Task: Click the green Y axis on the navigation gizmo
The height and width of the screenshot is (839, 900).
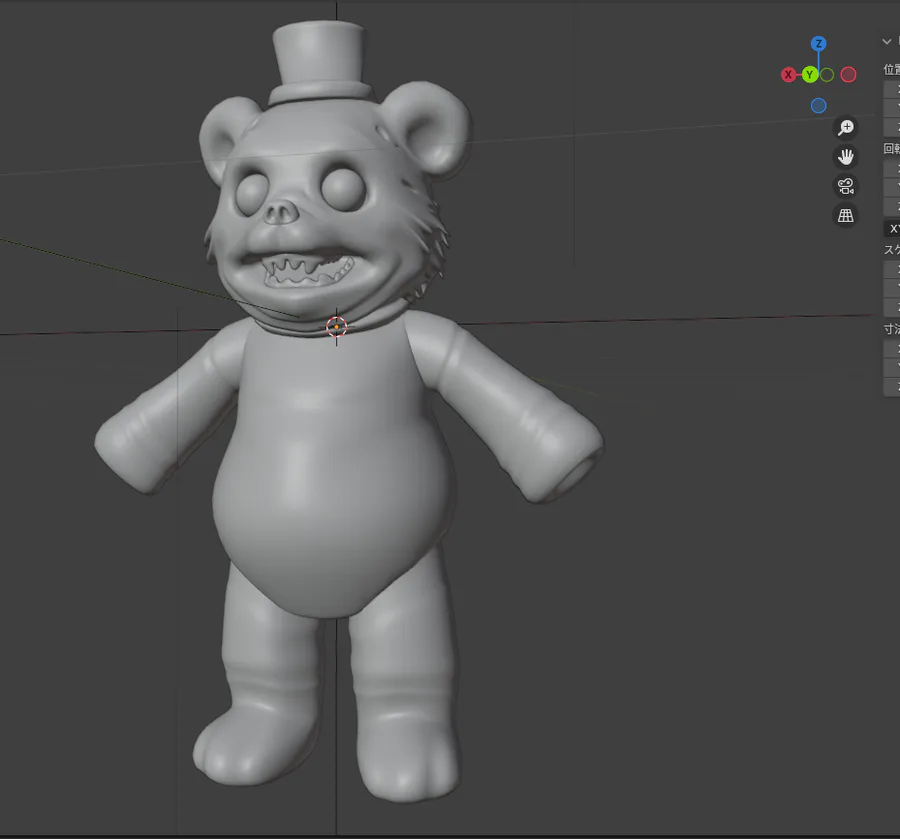Action: [x=810, y=75]
